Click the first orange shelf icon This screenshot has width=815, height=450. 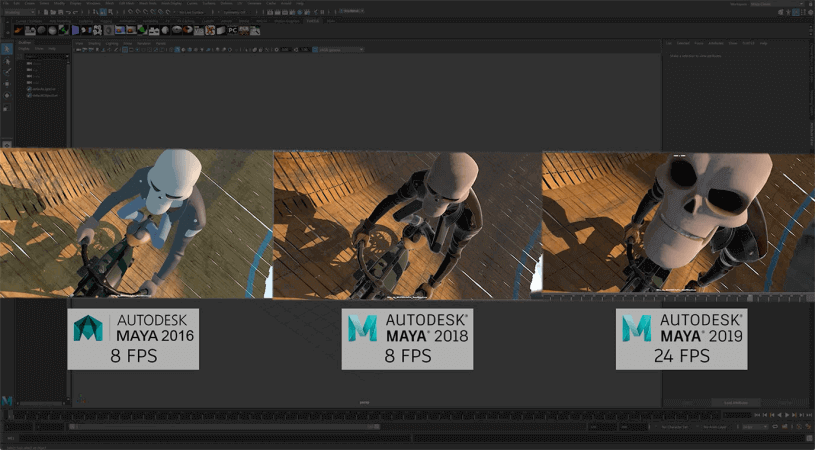click(19, 30)
